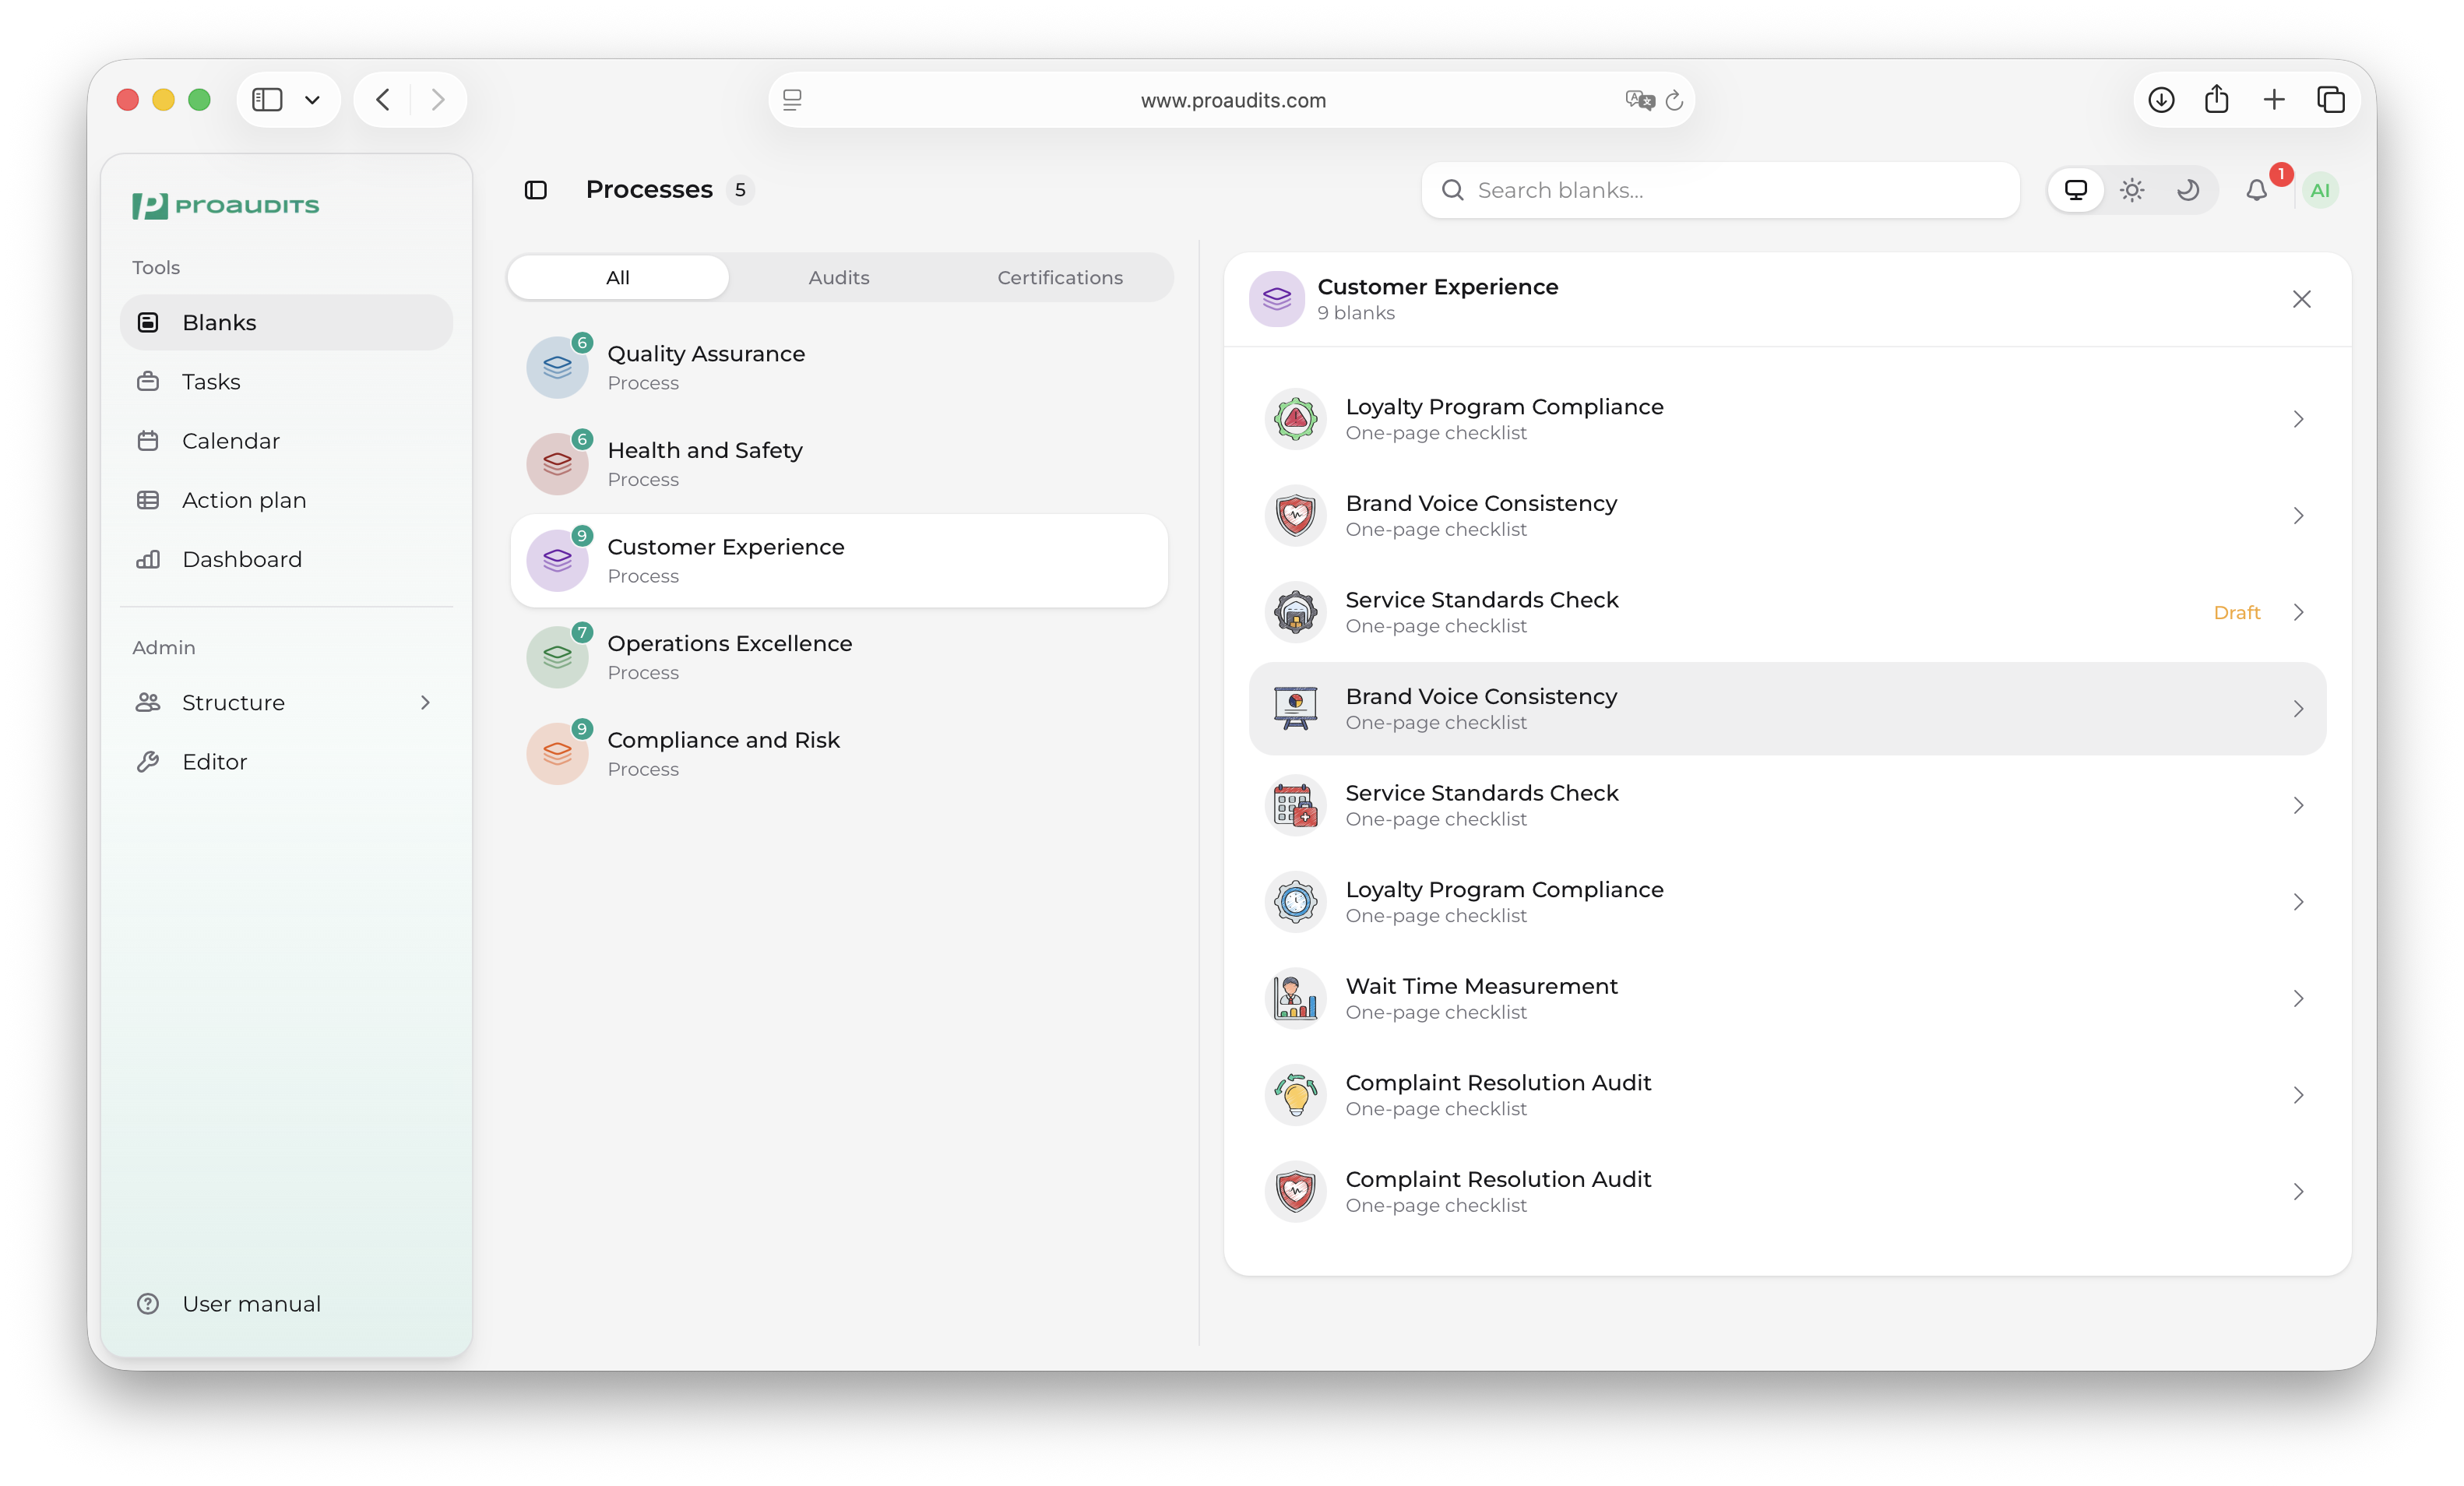
Task: Open first Loyalty Program Compliance chevron
Action: point(2298,419)
